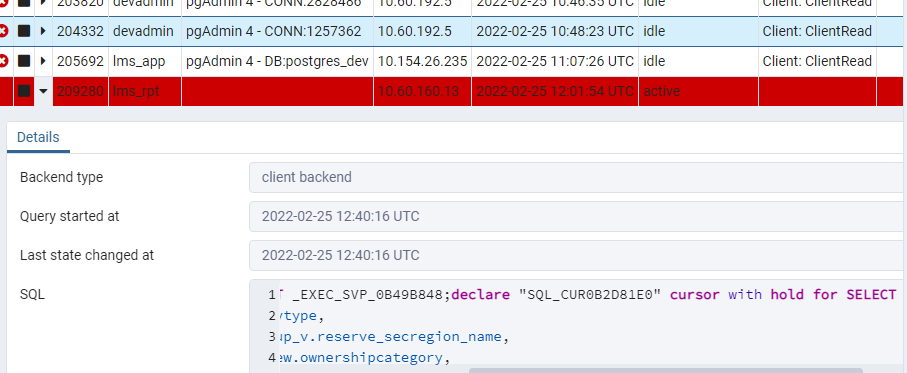This screenshot has height=373, width=907.
Task: Cancel active query for PID 209280
Action: coord(24,91)
